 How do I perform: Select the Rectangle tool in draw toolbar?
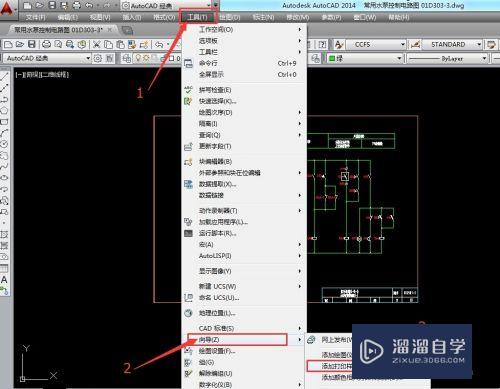[4, 122]
